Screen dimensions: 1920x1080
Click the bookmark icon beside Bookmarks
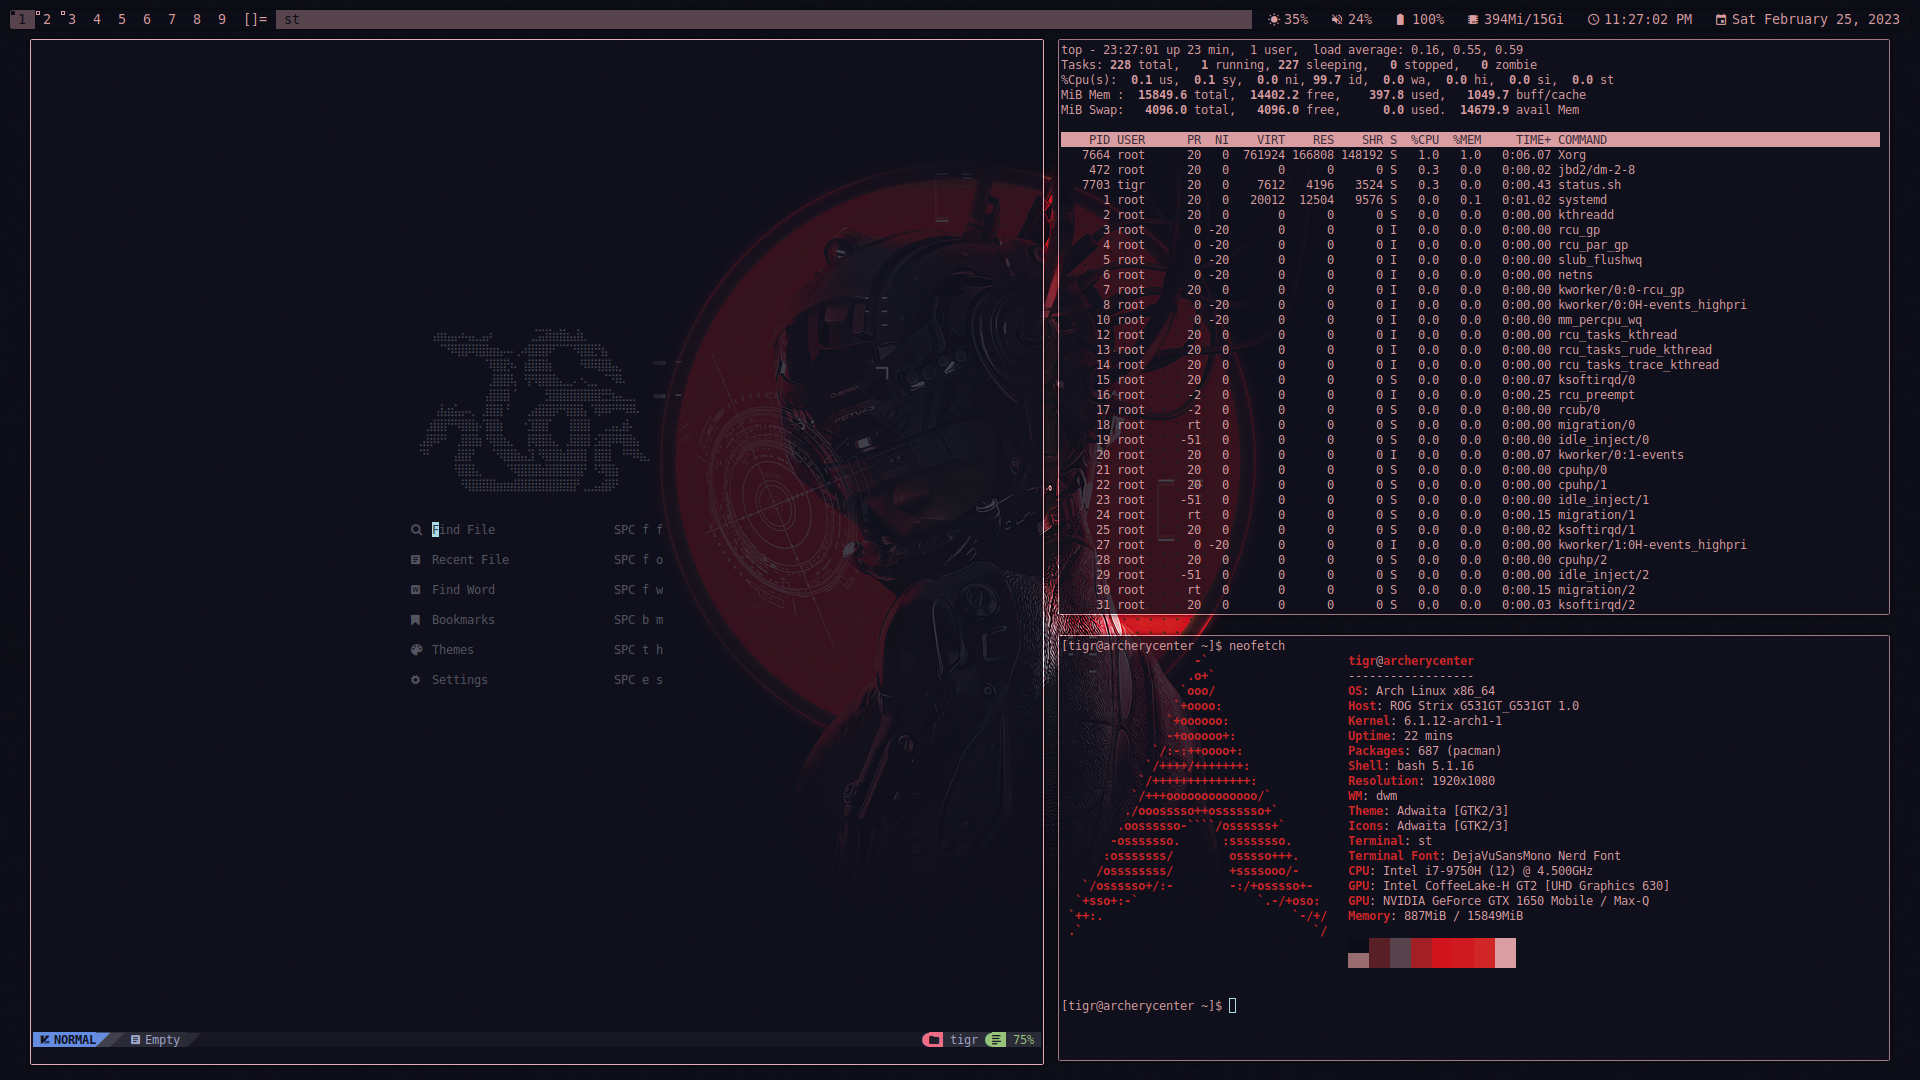(416, 620)
